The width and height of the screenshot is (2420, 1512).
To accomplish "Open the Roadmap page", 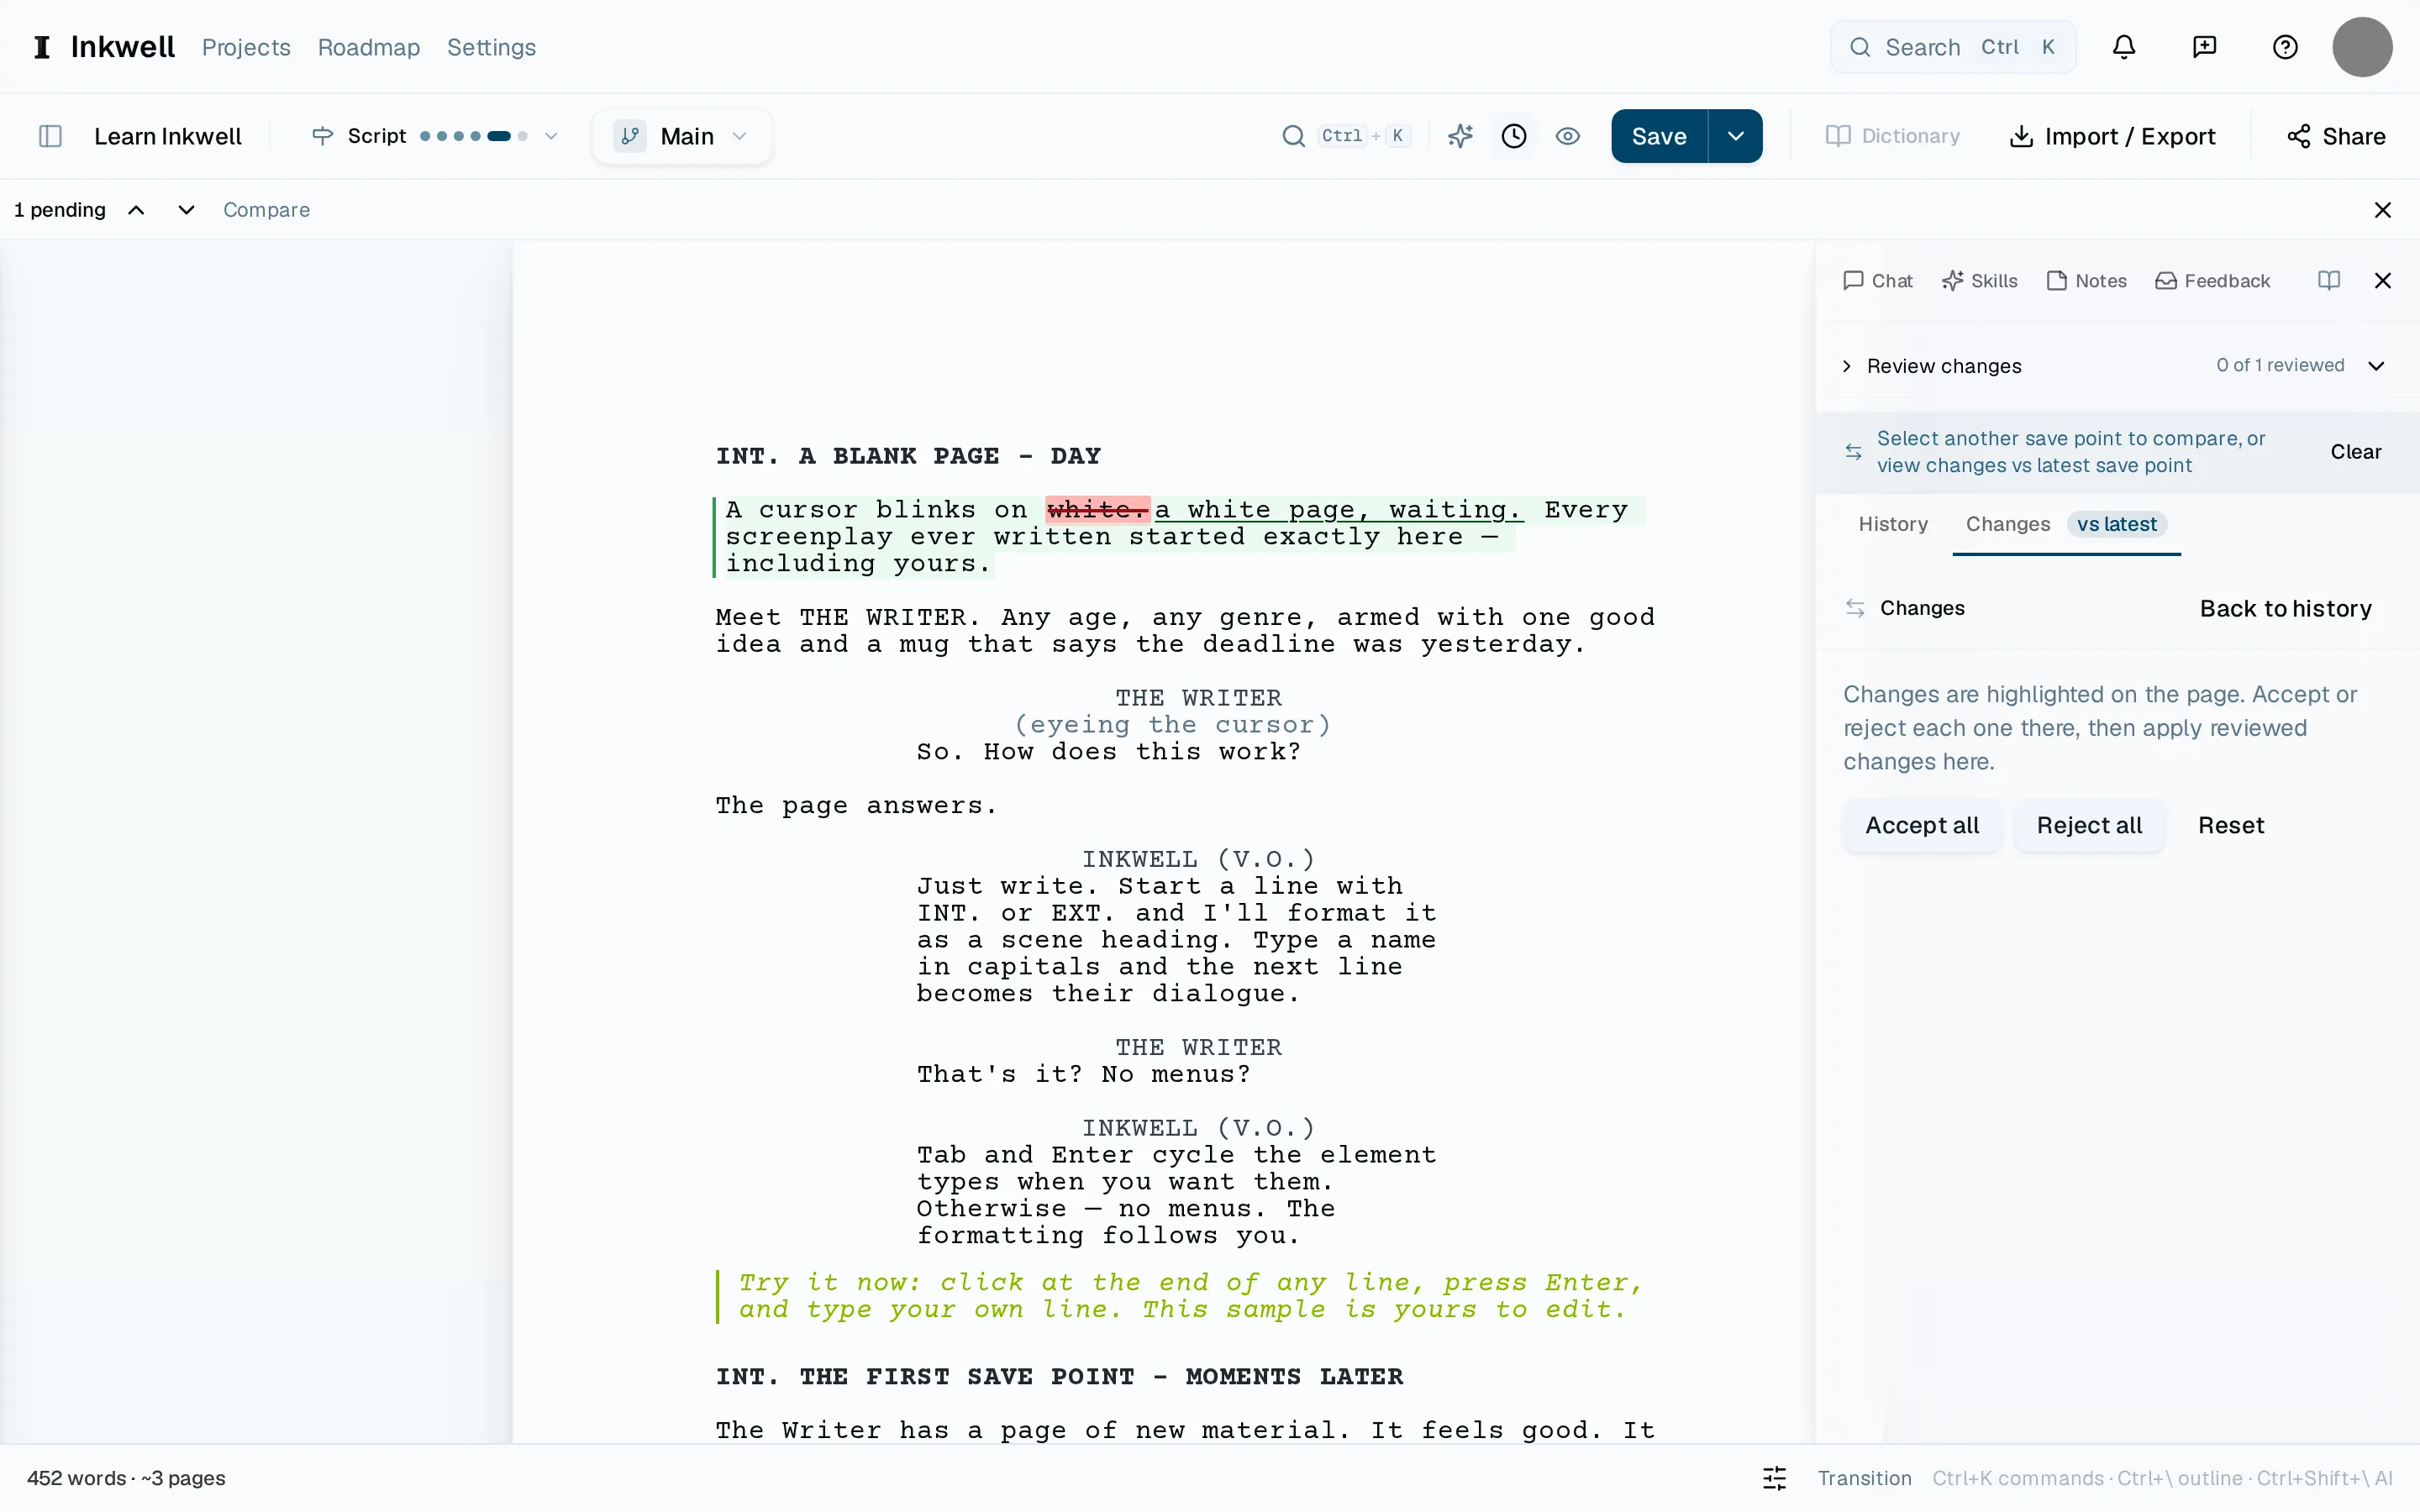I will click(369, 47).
